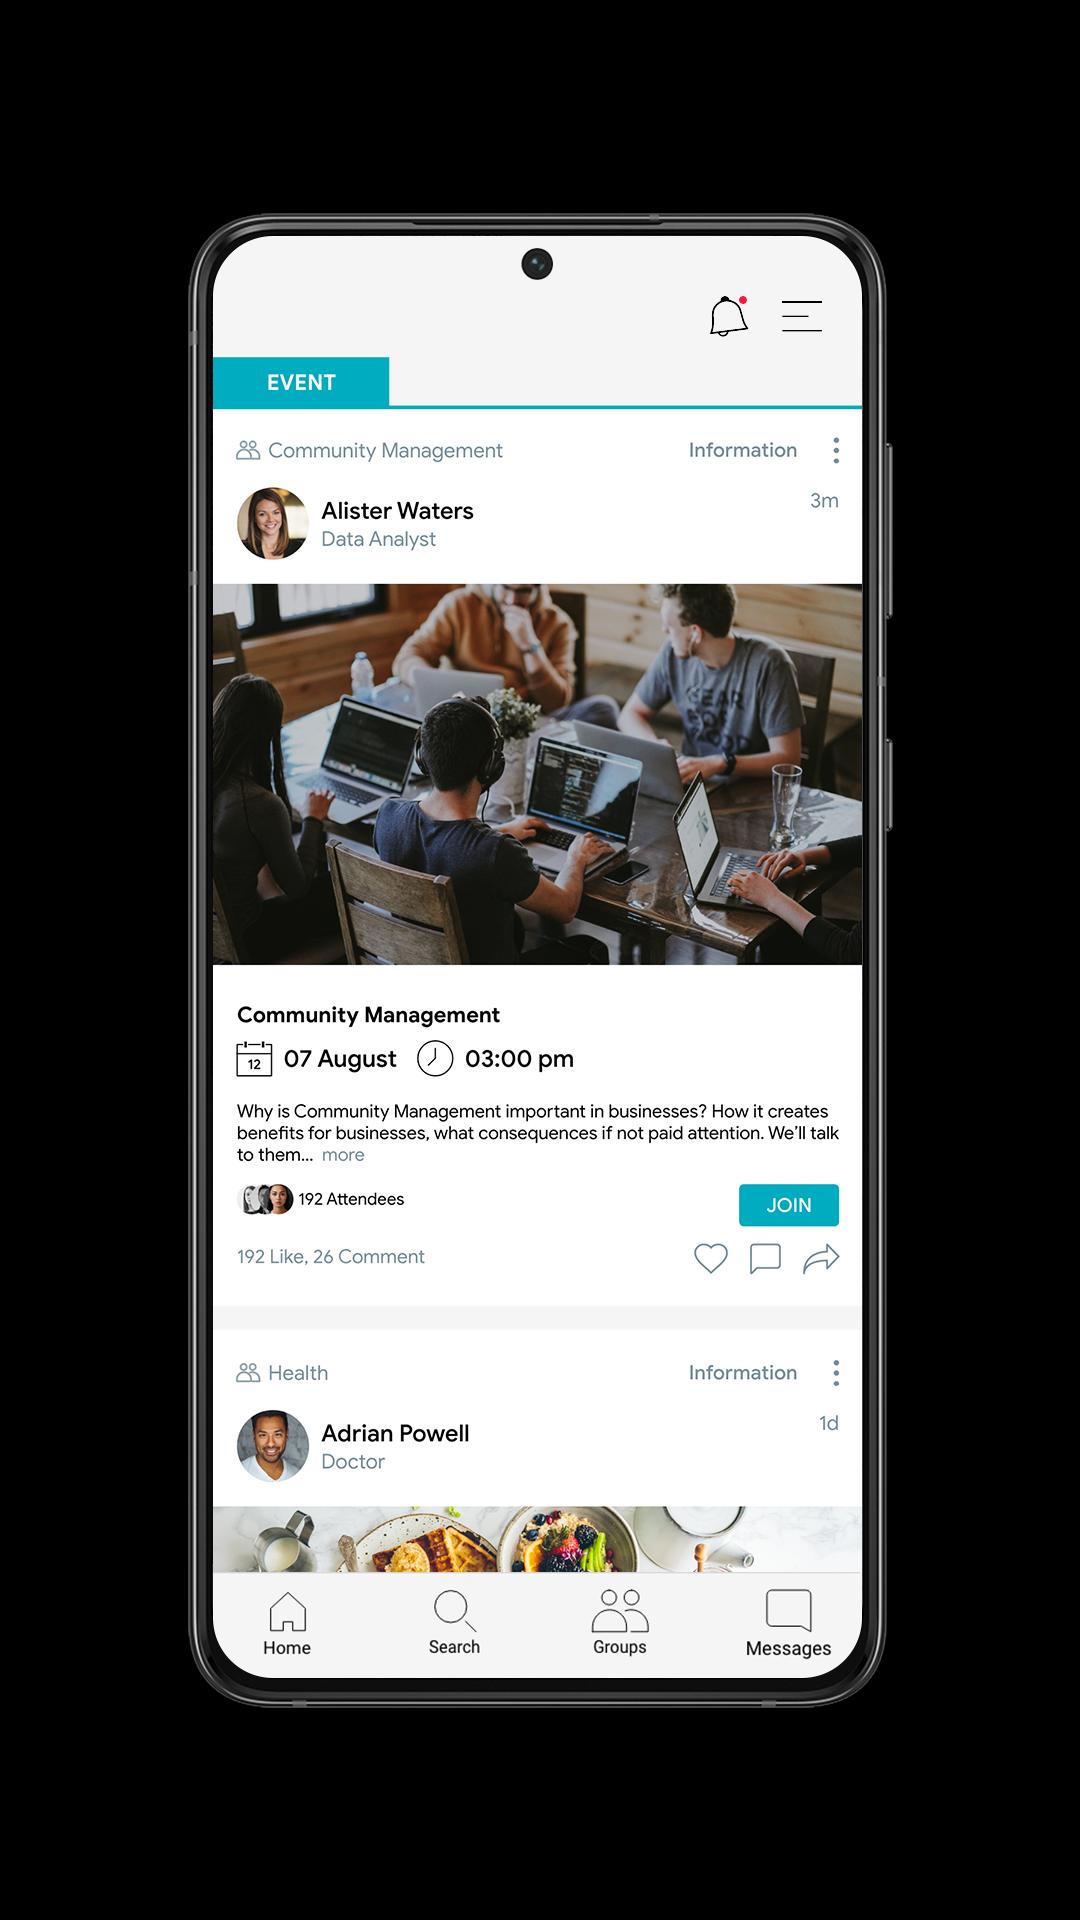
Task: Switch to the Groups tab
Action: pos(620,1622)
